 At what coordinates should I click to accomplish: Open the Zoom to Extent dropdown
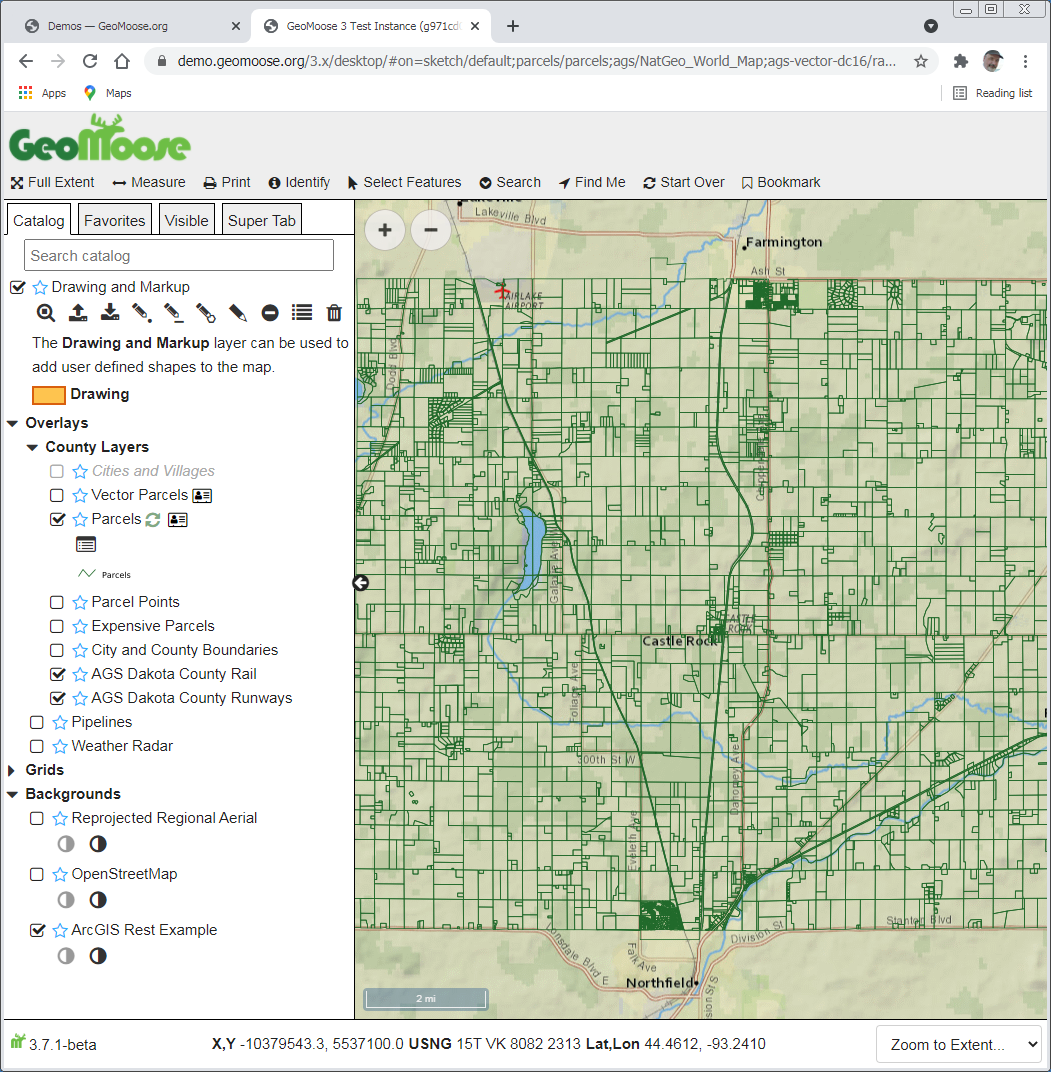tap(959, 1044)
